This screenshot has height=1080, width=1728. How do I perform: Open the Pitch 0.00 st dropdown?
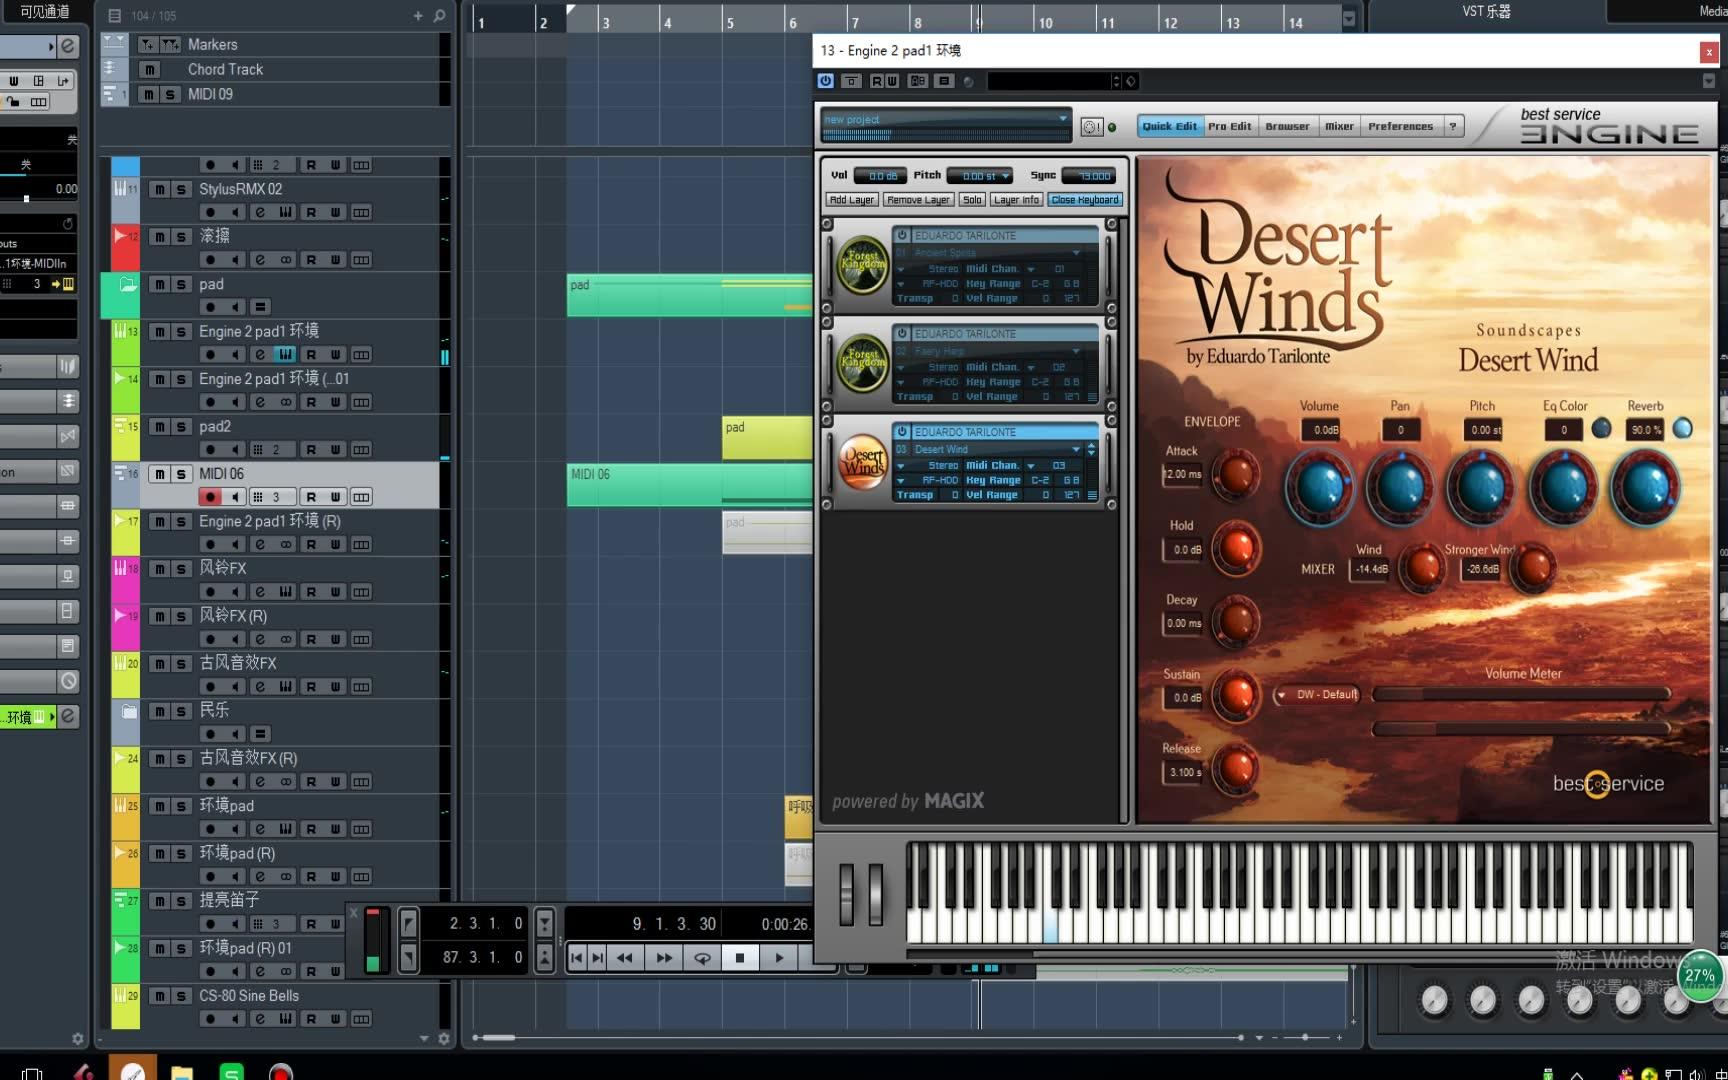[1005, 176]
